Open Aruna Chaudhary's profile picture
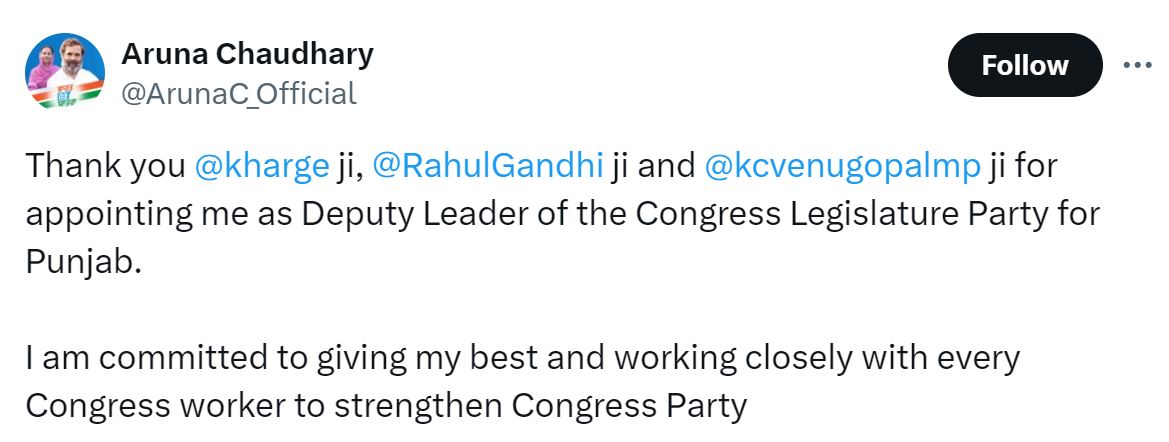This screenshot has height=442, width=1169. pos(65,71)
